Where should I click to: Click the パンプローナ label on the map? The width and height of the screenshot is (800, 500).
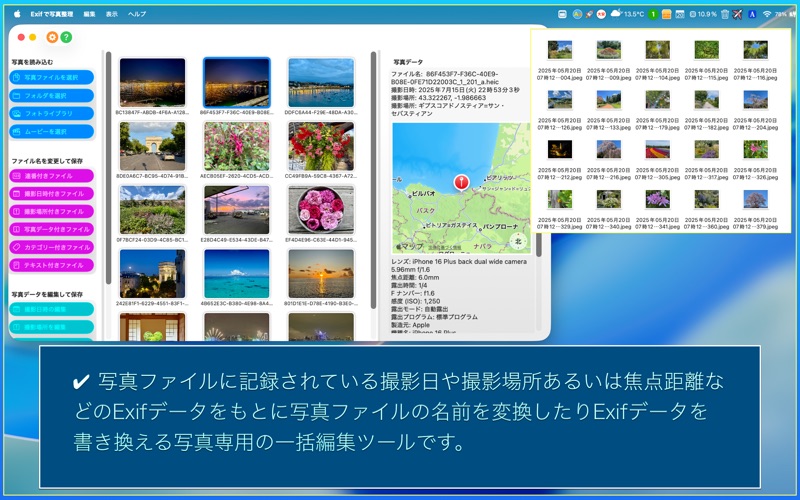tap(501, 227)
